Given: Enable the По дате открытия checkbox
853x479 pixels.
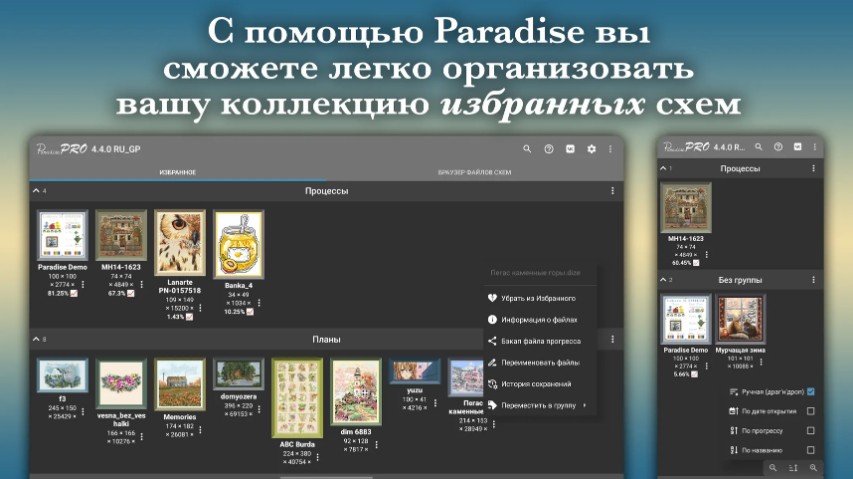Looking at the screenshot, I should [810, 411].
